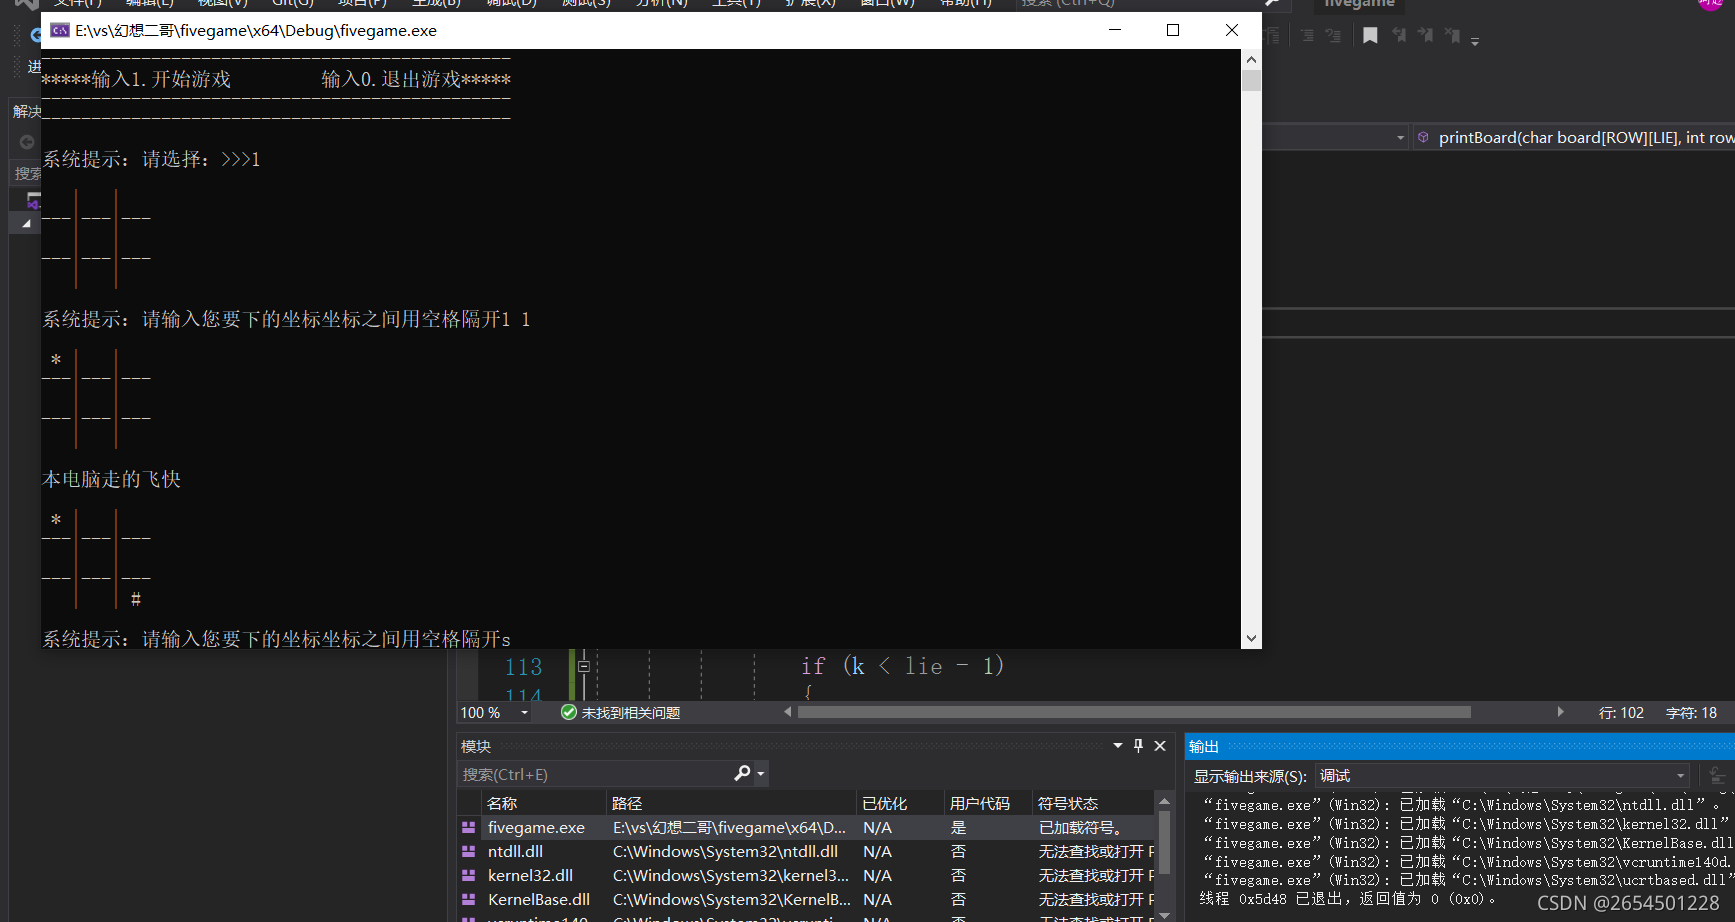Click the green check no-issues status icon
The height and width of the screenshot is (922, 1735).
[x=569, y=713]
